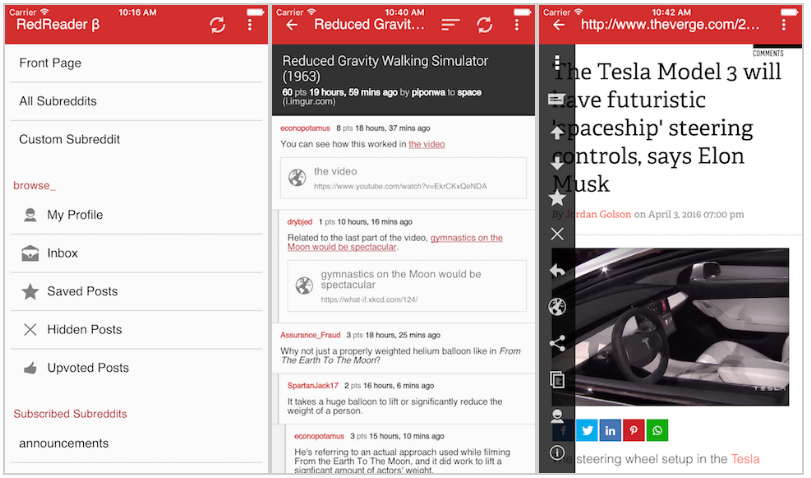
Task: Open Front Page in RedReader menu
Action: (137, 63)
